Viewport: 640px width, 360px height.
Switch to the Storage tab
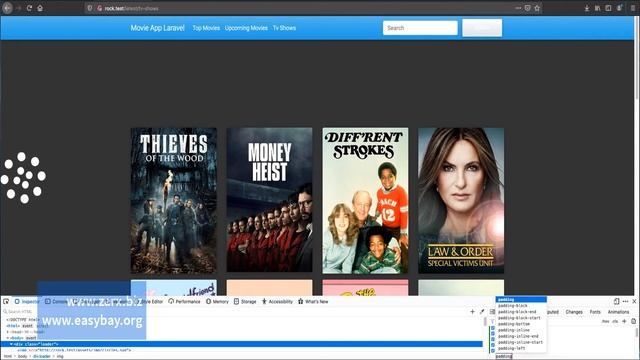245,302
